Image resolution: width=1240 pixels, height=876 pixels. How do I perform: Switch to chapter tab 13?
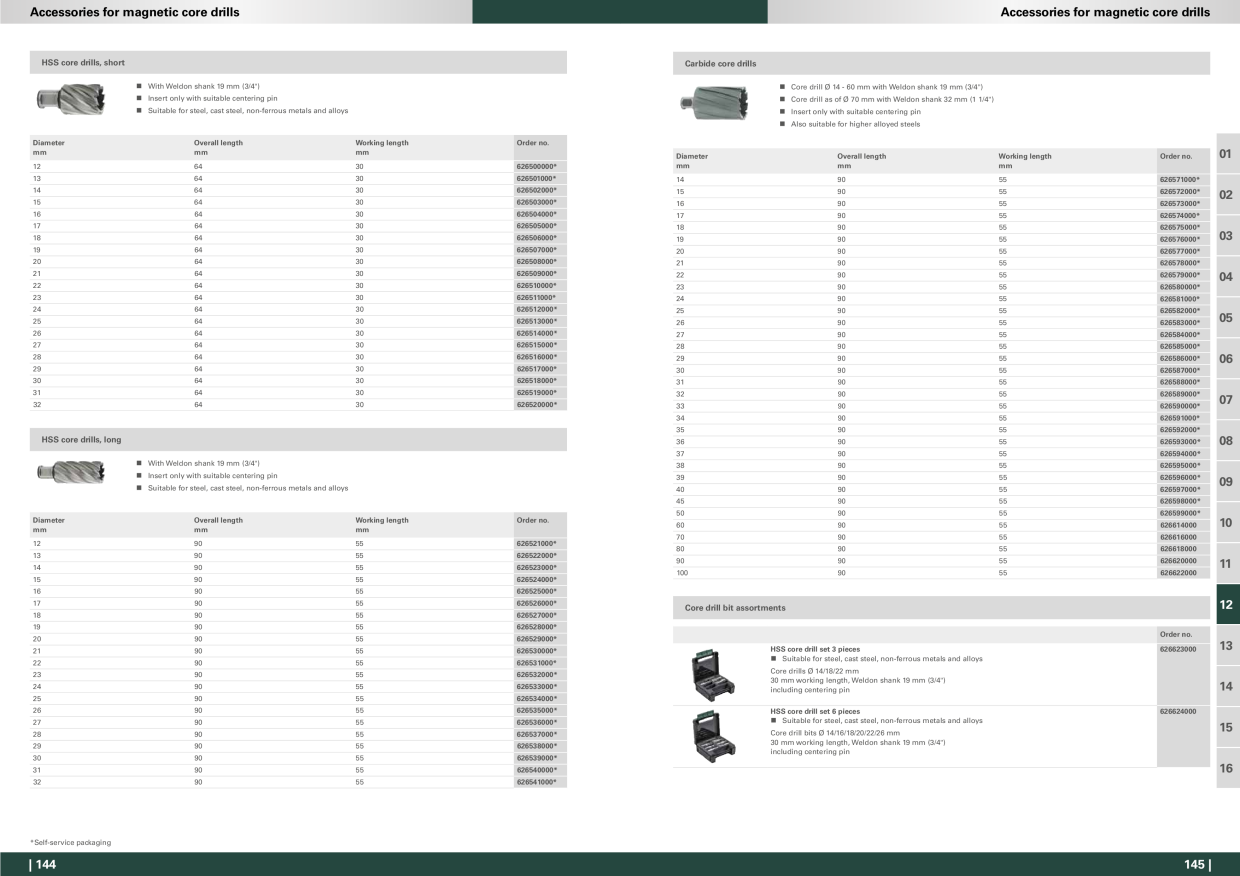(1227, 646)
